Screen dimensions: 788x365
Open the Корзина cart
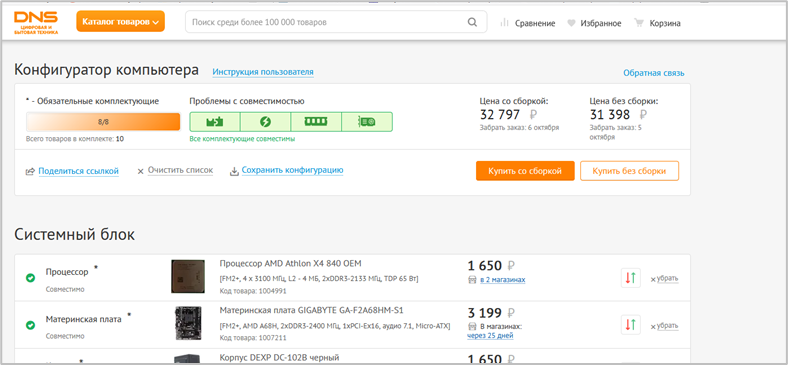(664, 23)
